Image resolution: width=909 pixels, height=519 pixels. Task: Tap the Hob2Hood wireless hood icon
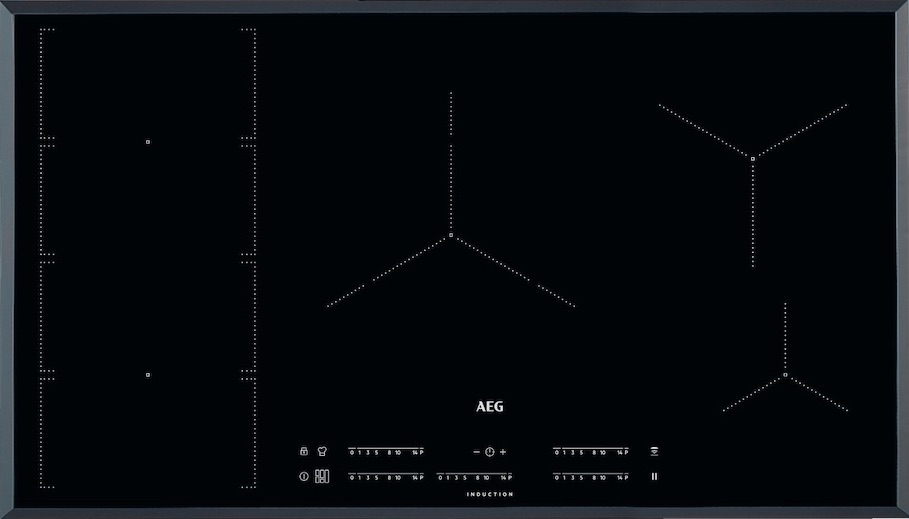click(x=655, y=451)
